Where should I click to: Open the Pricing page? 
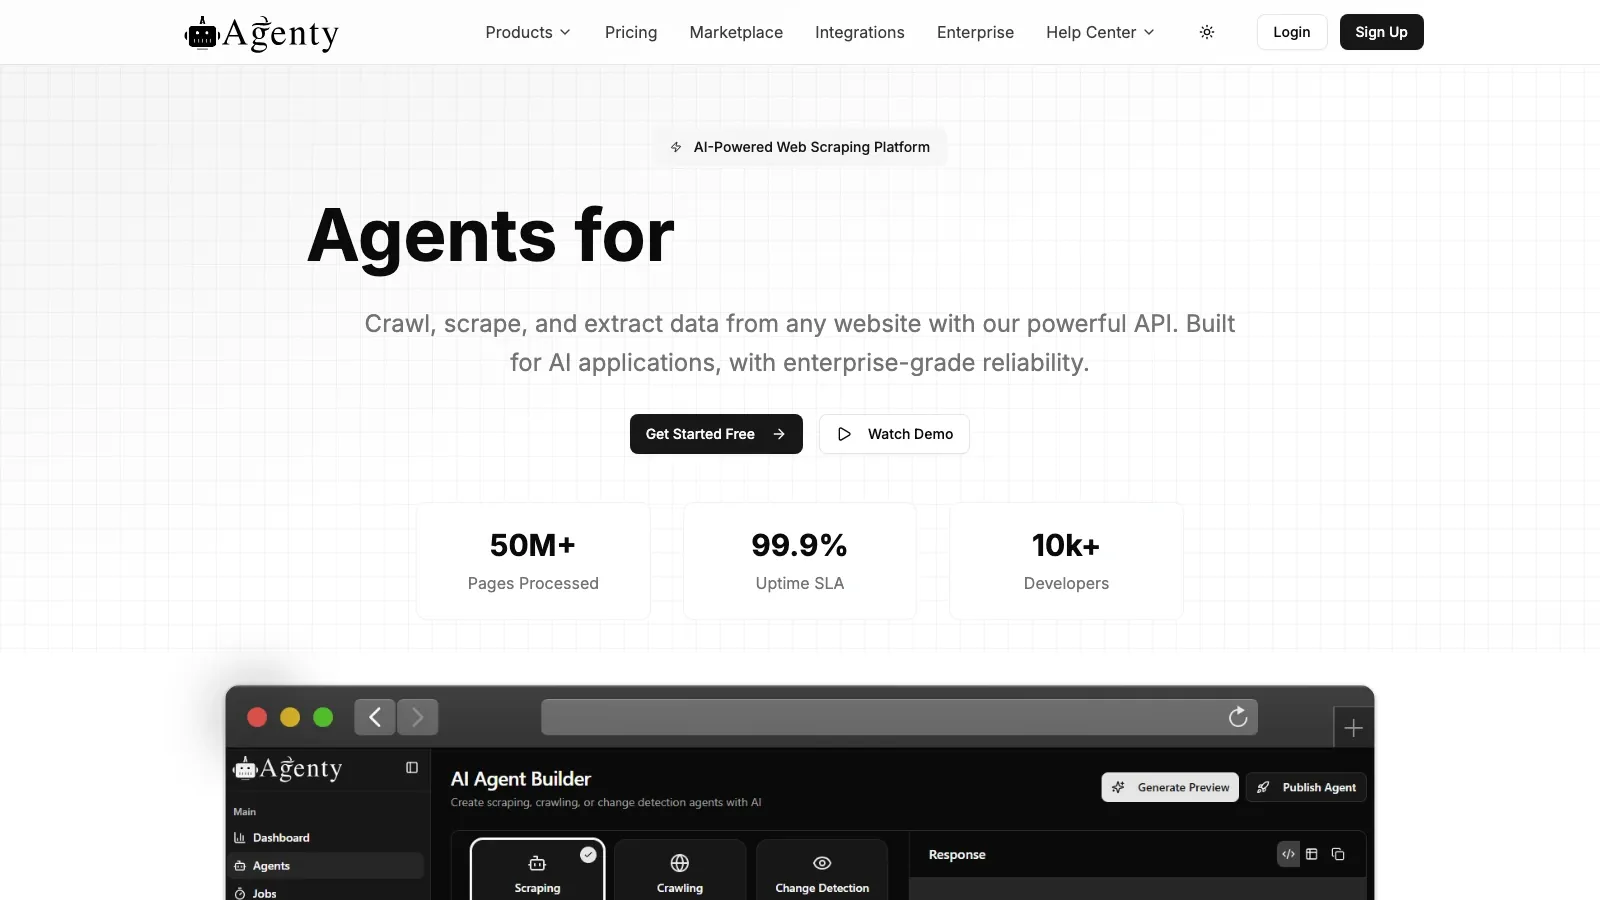[x=631, y=32]
